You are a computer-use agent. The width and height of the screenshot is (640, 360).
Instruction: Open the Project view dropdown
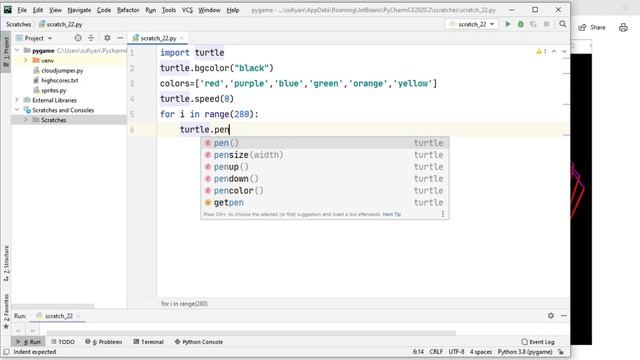tap(34, 38)
